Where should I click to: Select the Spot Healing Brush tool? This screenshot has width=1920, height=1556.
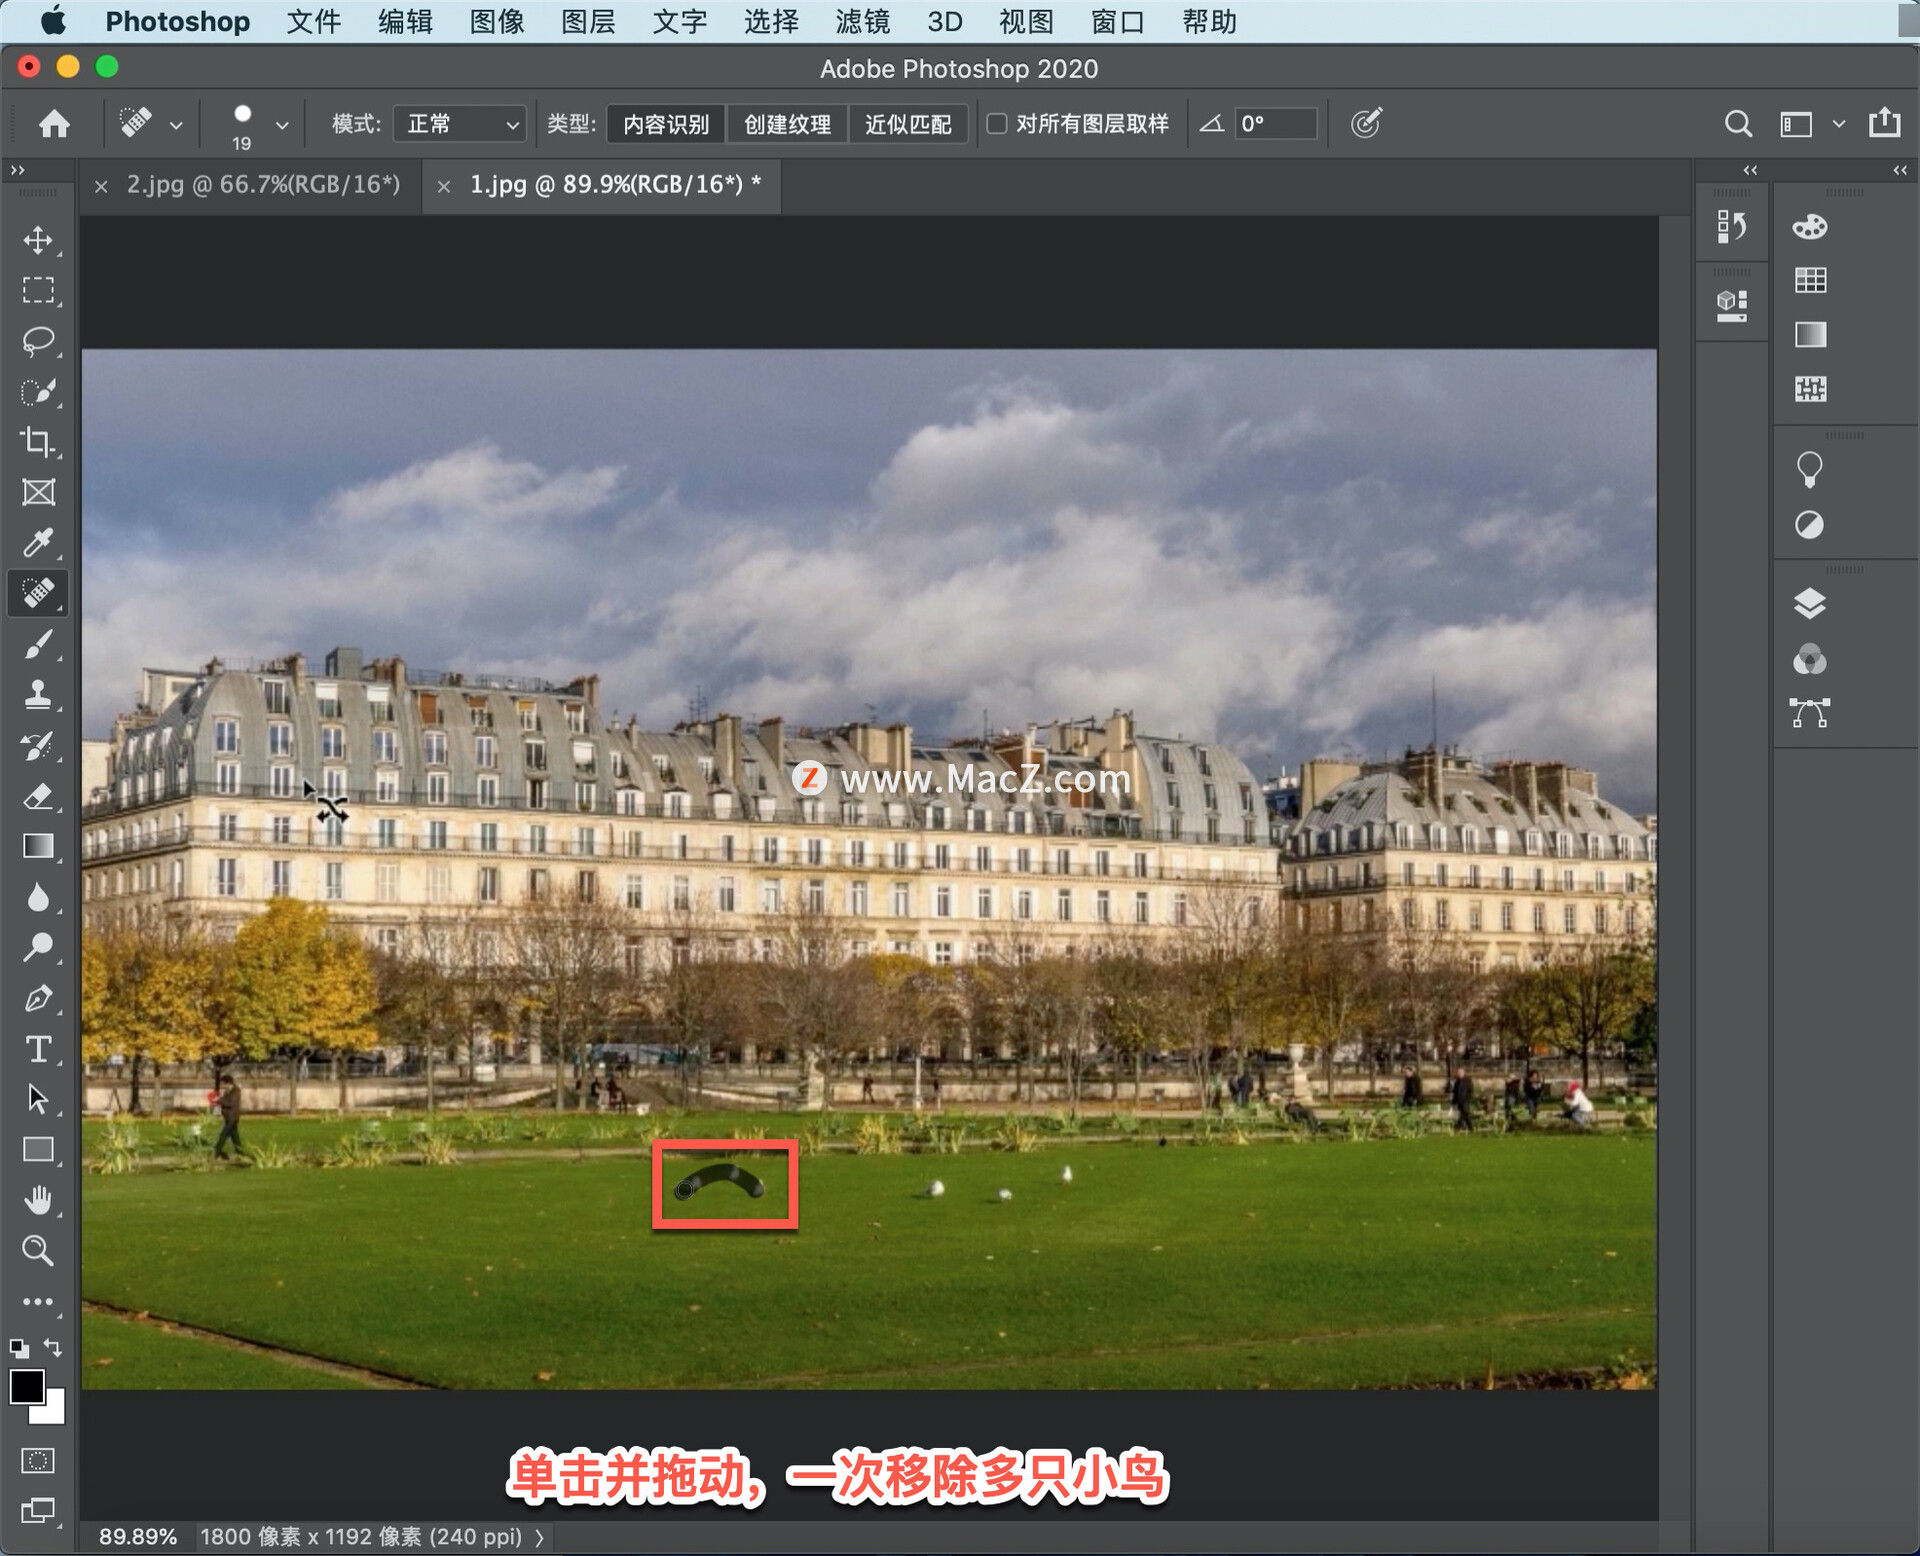pos(38,593)
